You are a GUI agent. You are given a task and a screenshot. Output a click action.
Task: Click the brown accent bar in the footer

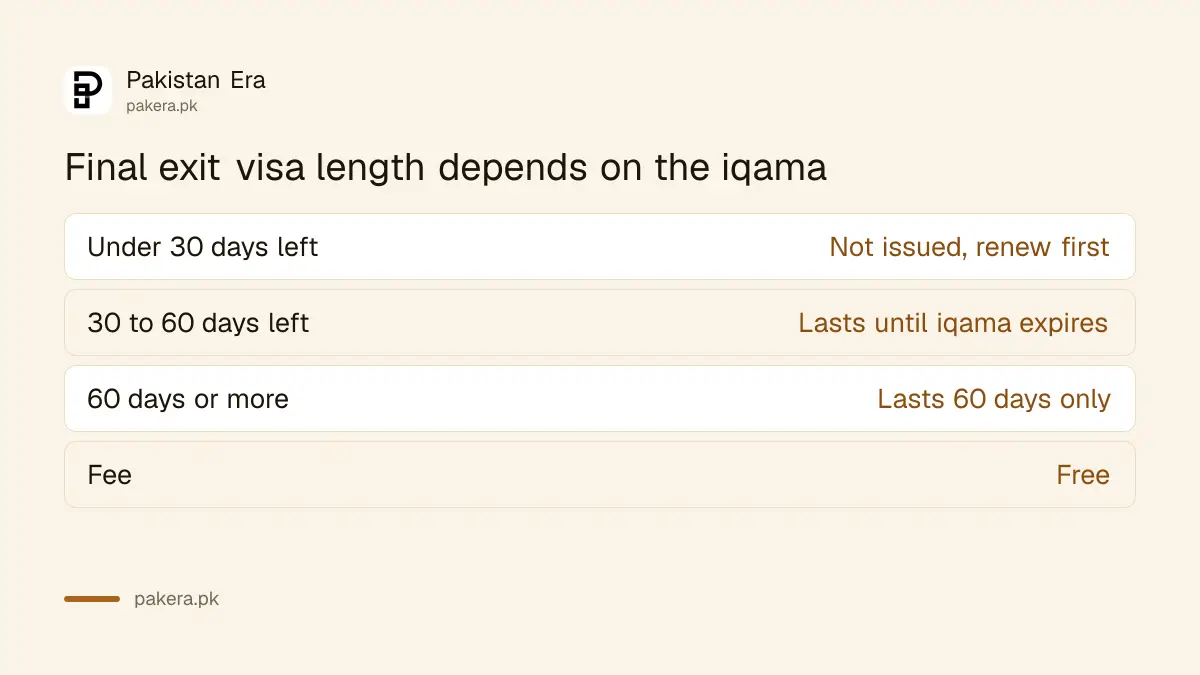tap(92, 599)
